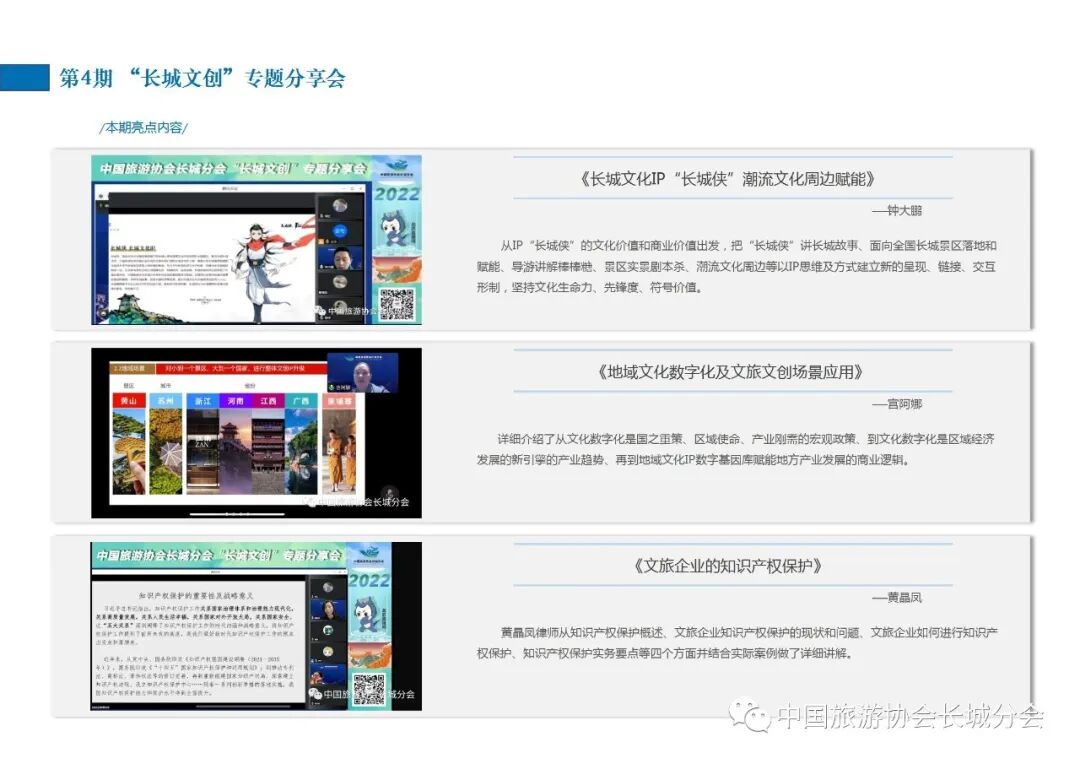
Task: Click the heading 第4期 “长城文创”专题分享会
Action: point(202,78)
